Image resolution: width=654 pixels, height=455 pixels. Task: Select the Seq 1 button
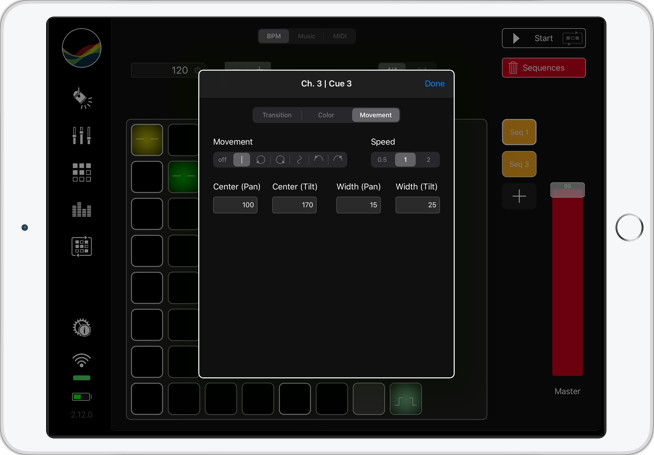tap(519, 132)
